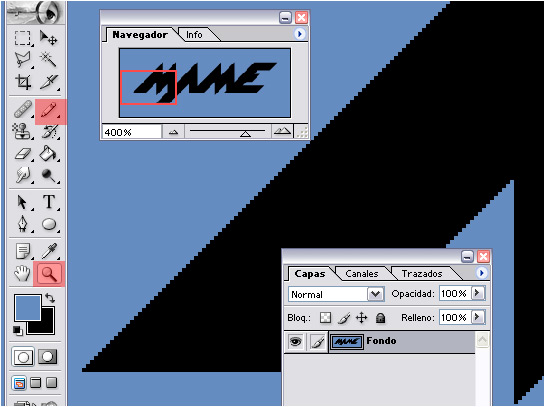Viewport: 545px width, 407px height.
Task: Select the Healing Brush tool
Action: pos(23,110)
